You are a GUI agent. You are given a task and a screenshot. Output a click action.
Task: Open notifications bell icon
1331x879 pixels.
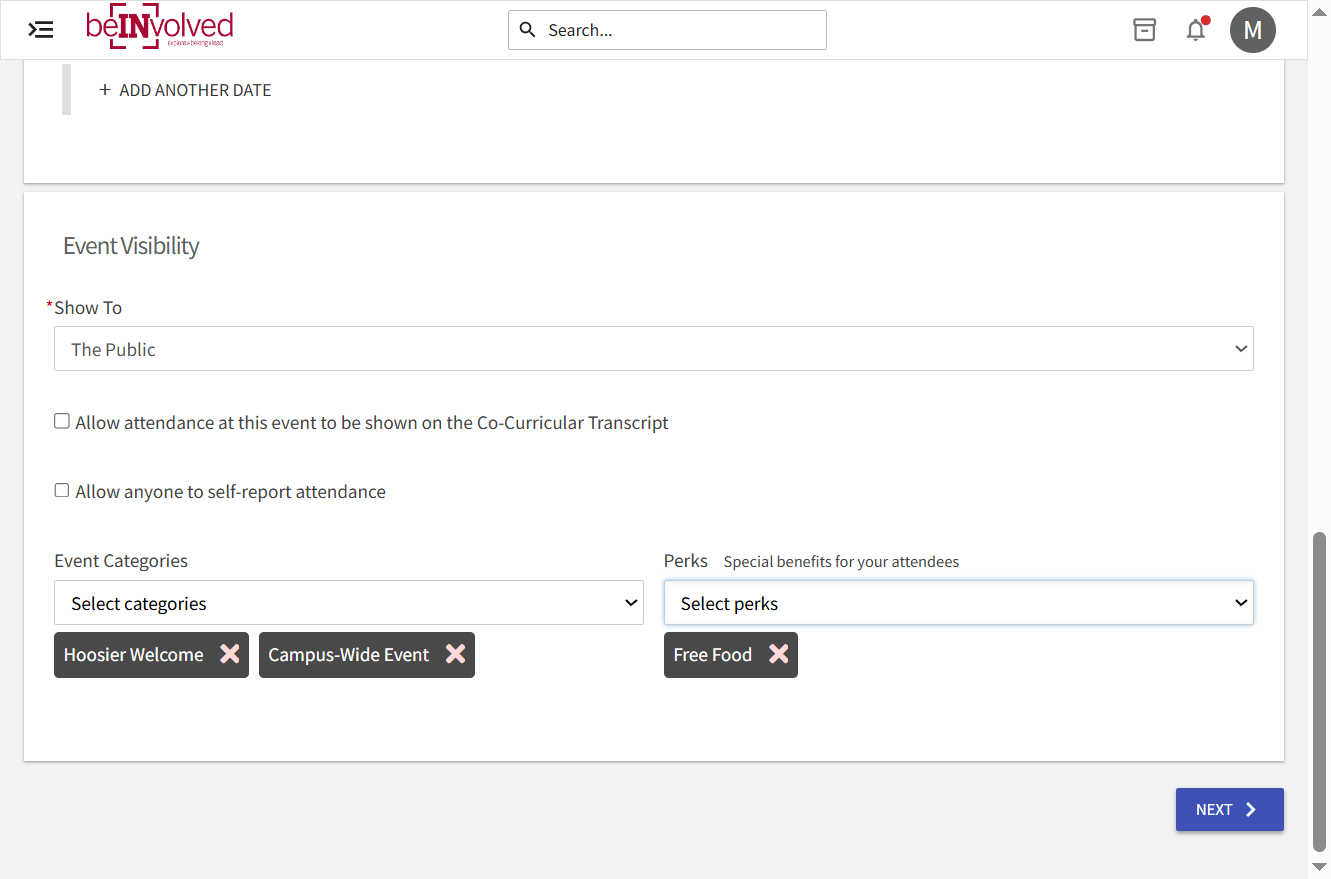coord(1196,30)
